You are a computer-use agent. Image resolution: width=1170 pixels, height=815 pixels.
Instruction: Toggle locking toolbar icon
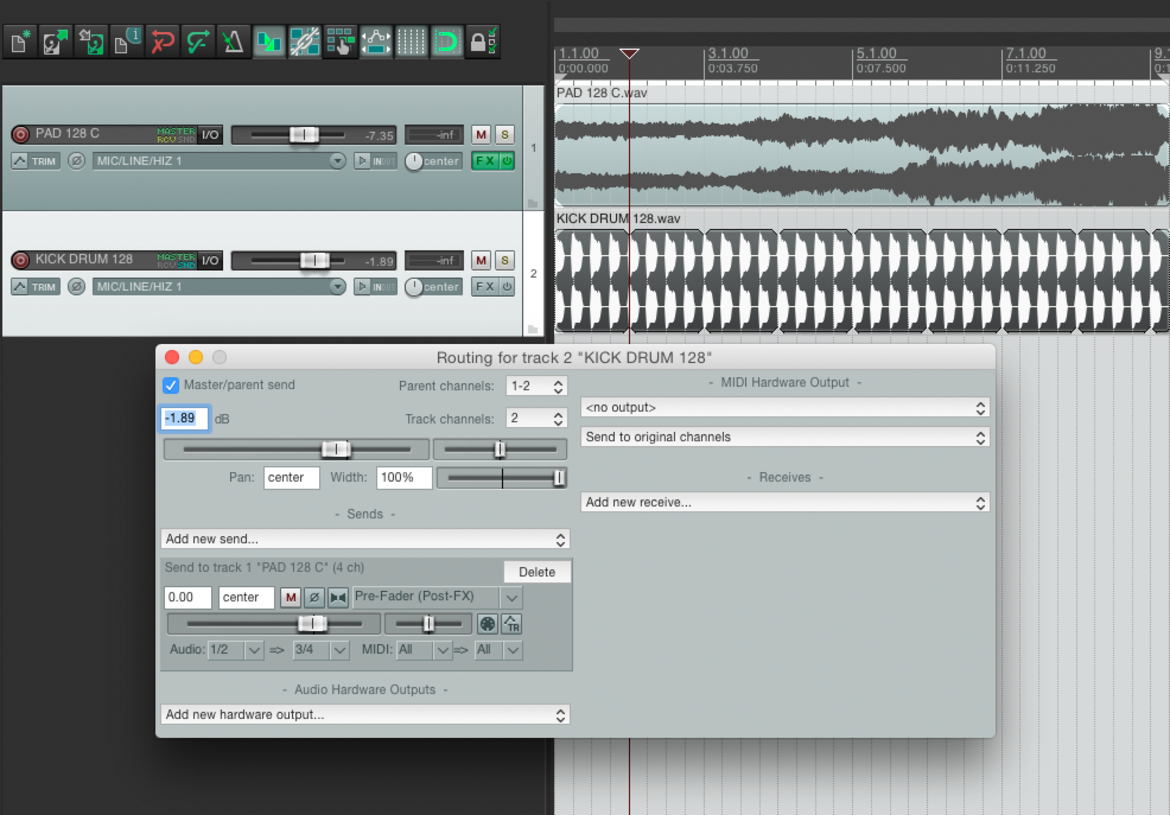coord(483,42)
